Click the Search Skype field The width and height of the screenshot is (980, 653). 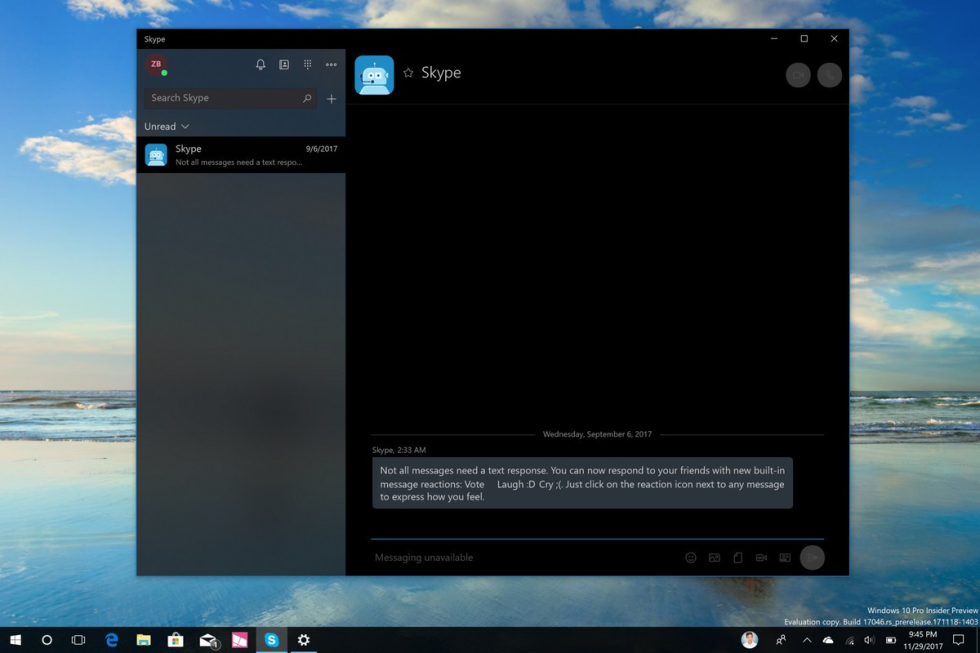224,98
